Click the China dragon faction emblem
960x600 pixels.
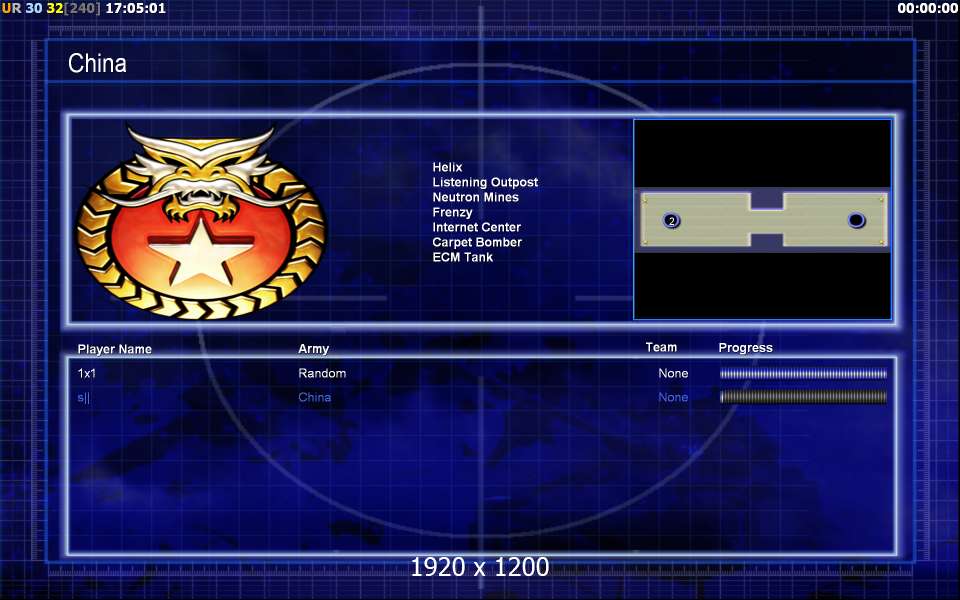(201, 222)
